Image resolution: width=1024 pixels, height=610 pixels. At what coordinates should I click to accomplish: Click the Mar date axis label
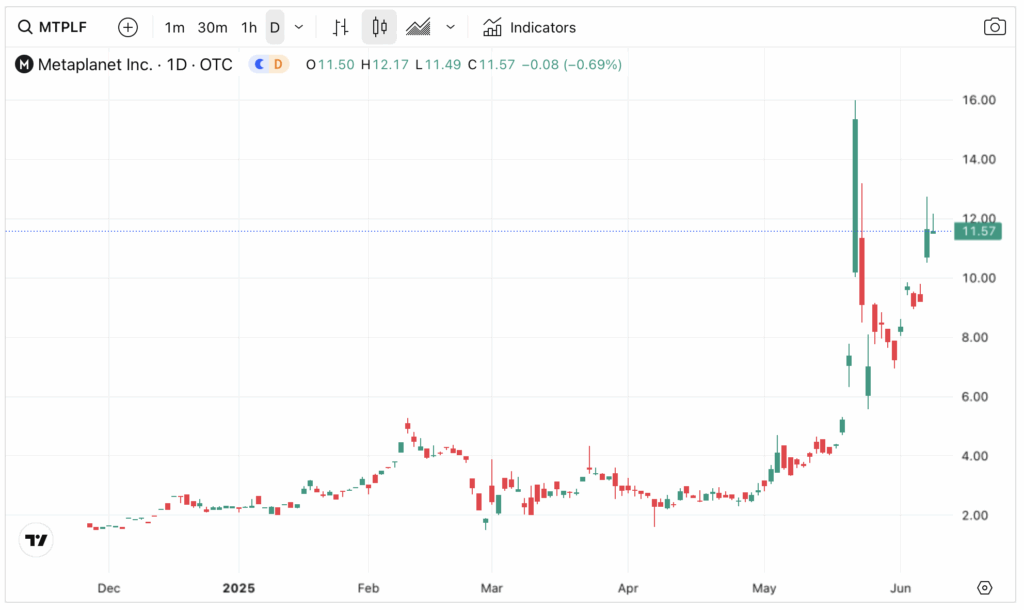[492, 588]
